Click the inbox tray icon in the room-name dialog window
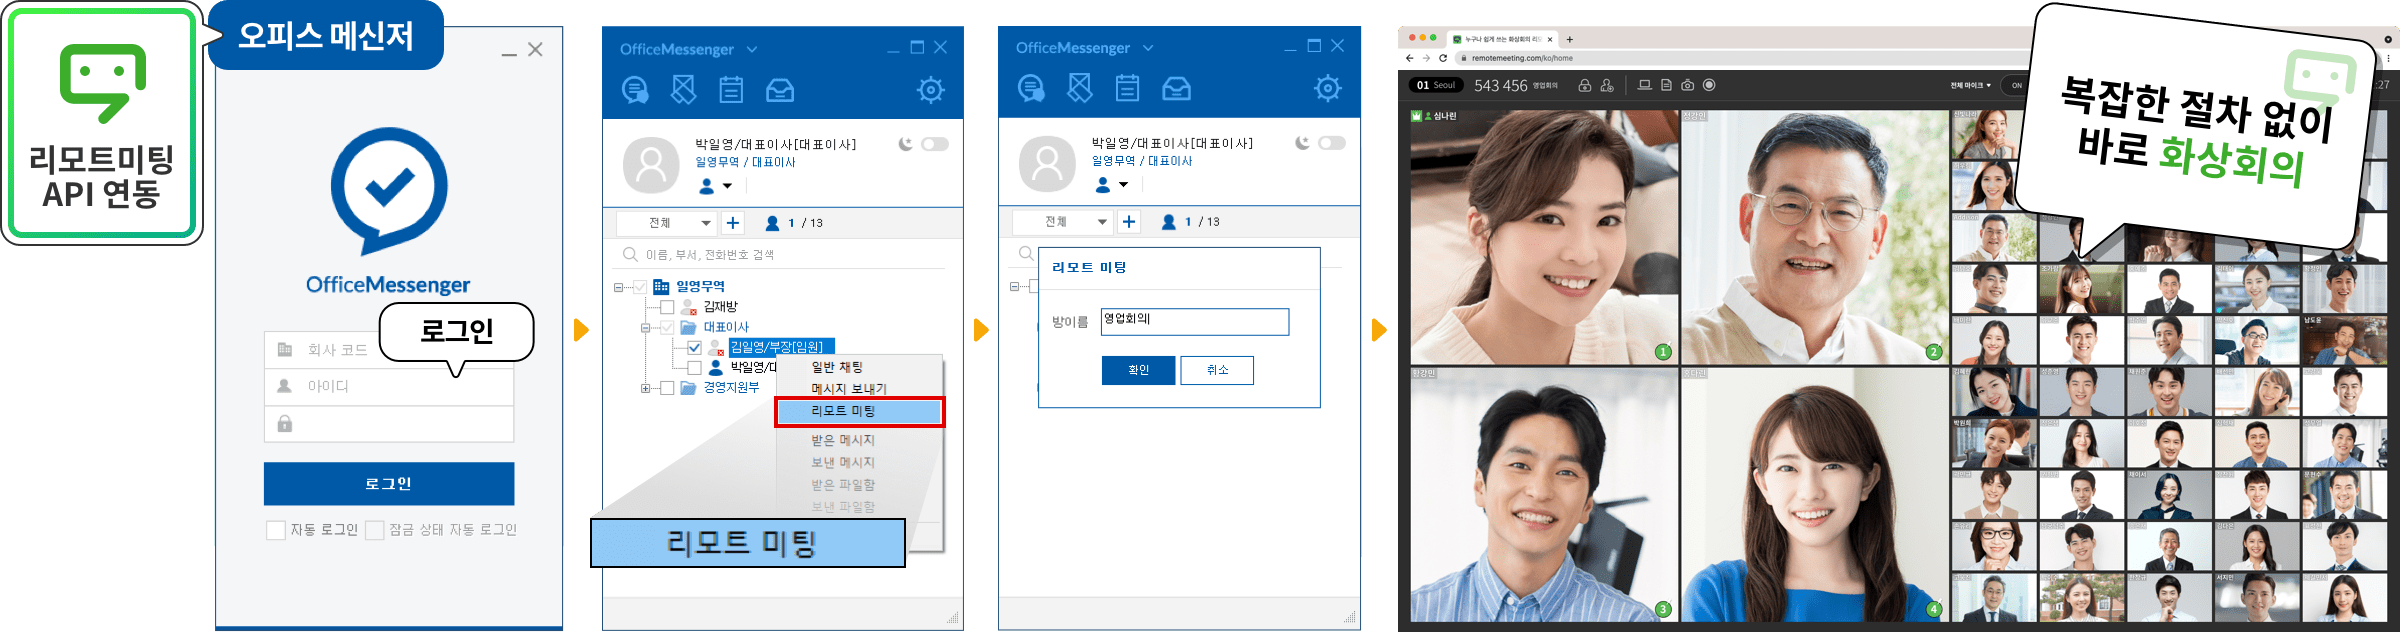Viewport: 2400px width, 632px height. point(1176,90)
